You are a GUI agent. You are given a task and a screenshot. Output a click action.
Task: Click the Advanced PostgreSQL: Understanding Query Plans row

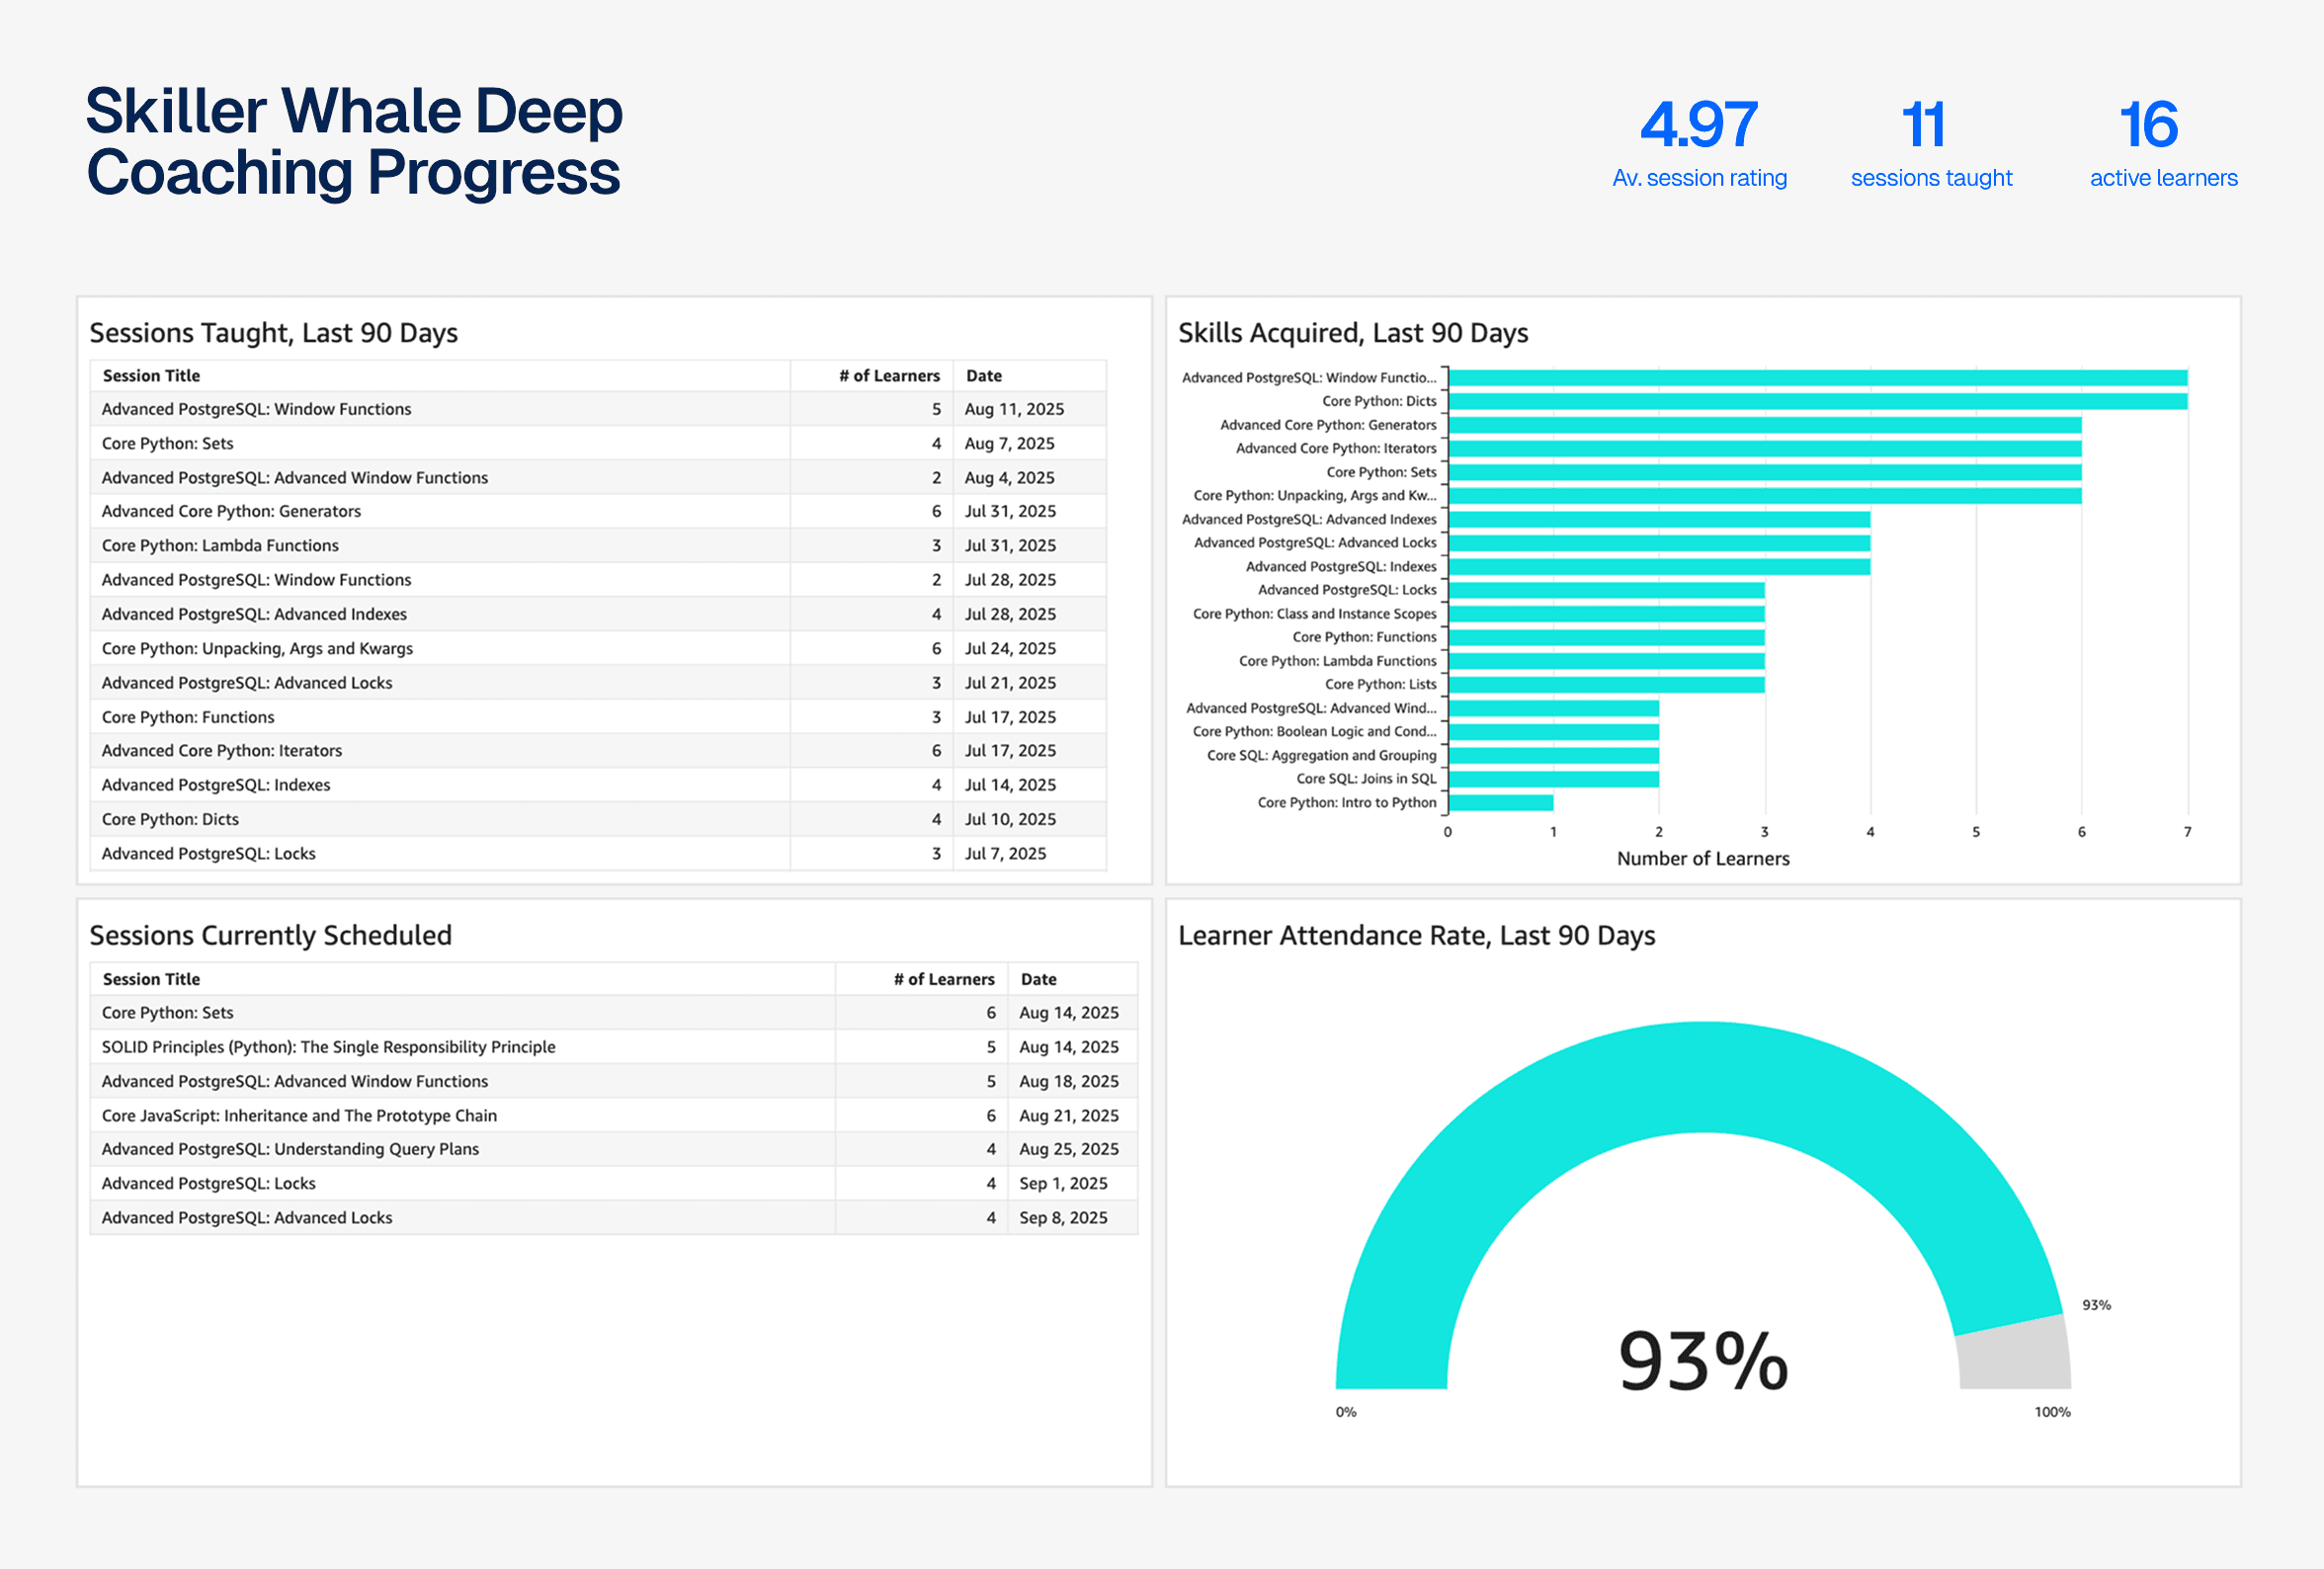[x=290, y=1150]
